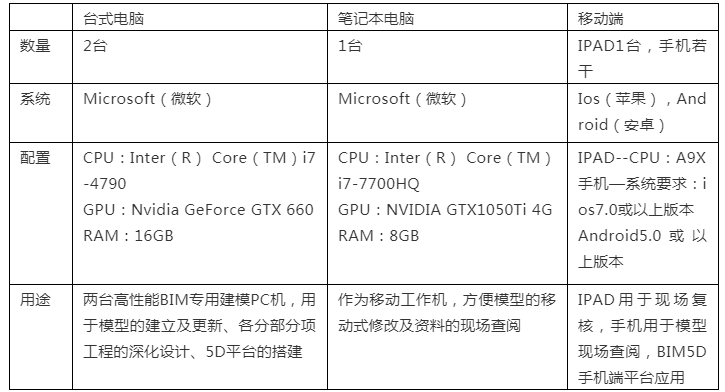Select the 用途 row label

[x=35, y=300]
